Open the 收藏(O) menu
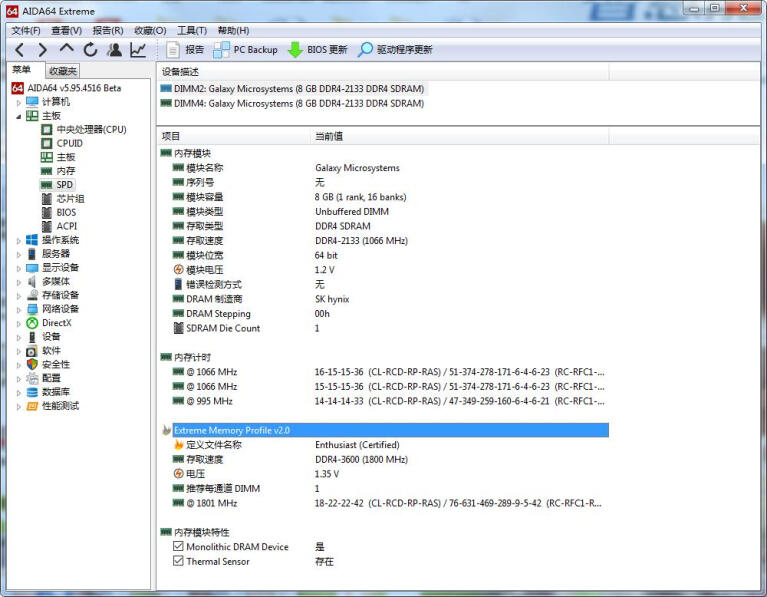Viewport: 767px width, 597px height. pos(150,30)
